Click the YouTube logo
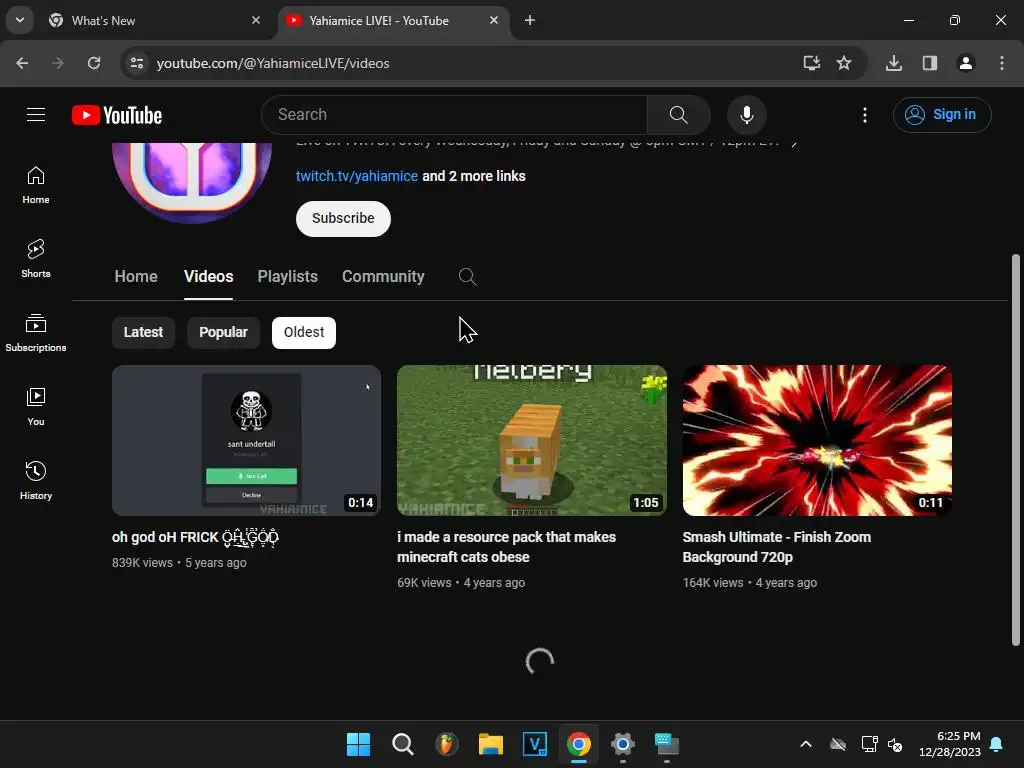 [x=117, y=115]
